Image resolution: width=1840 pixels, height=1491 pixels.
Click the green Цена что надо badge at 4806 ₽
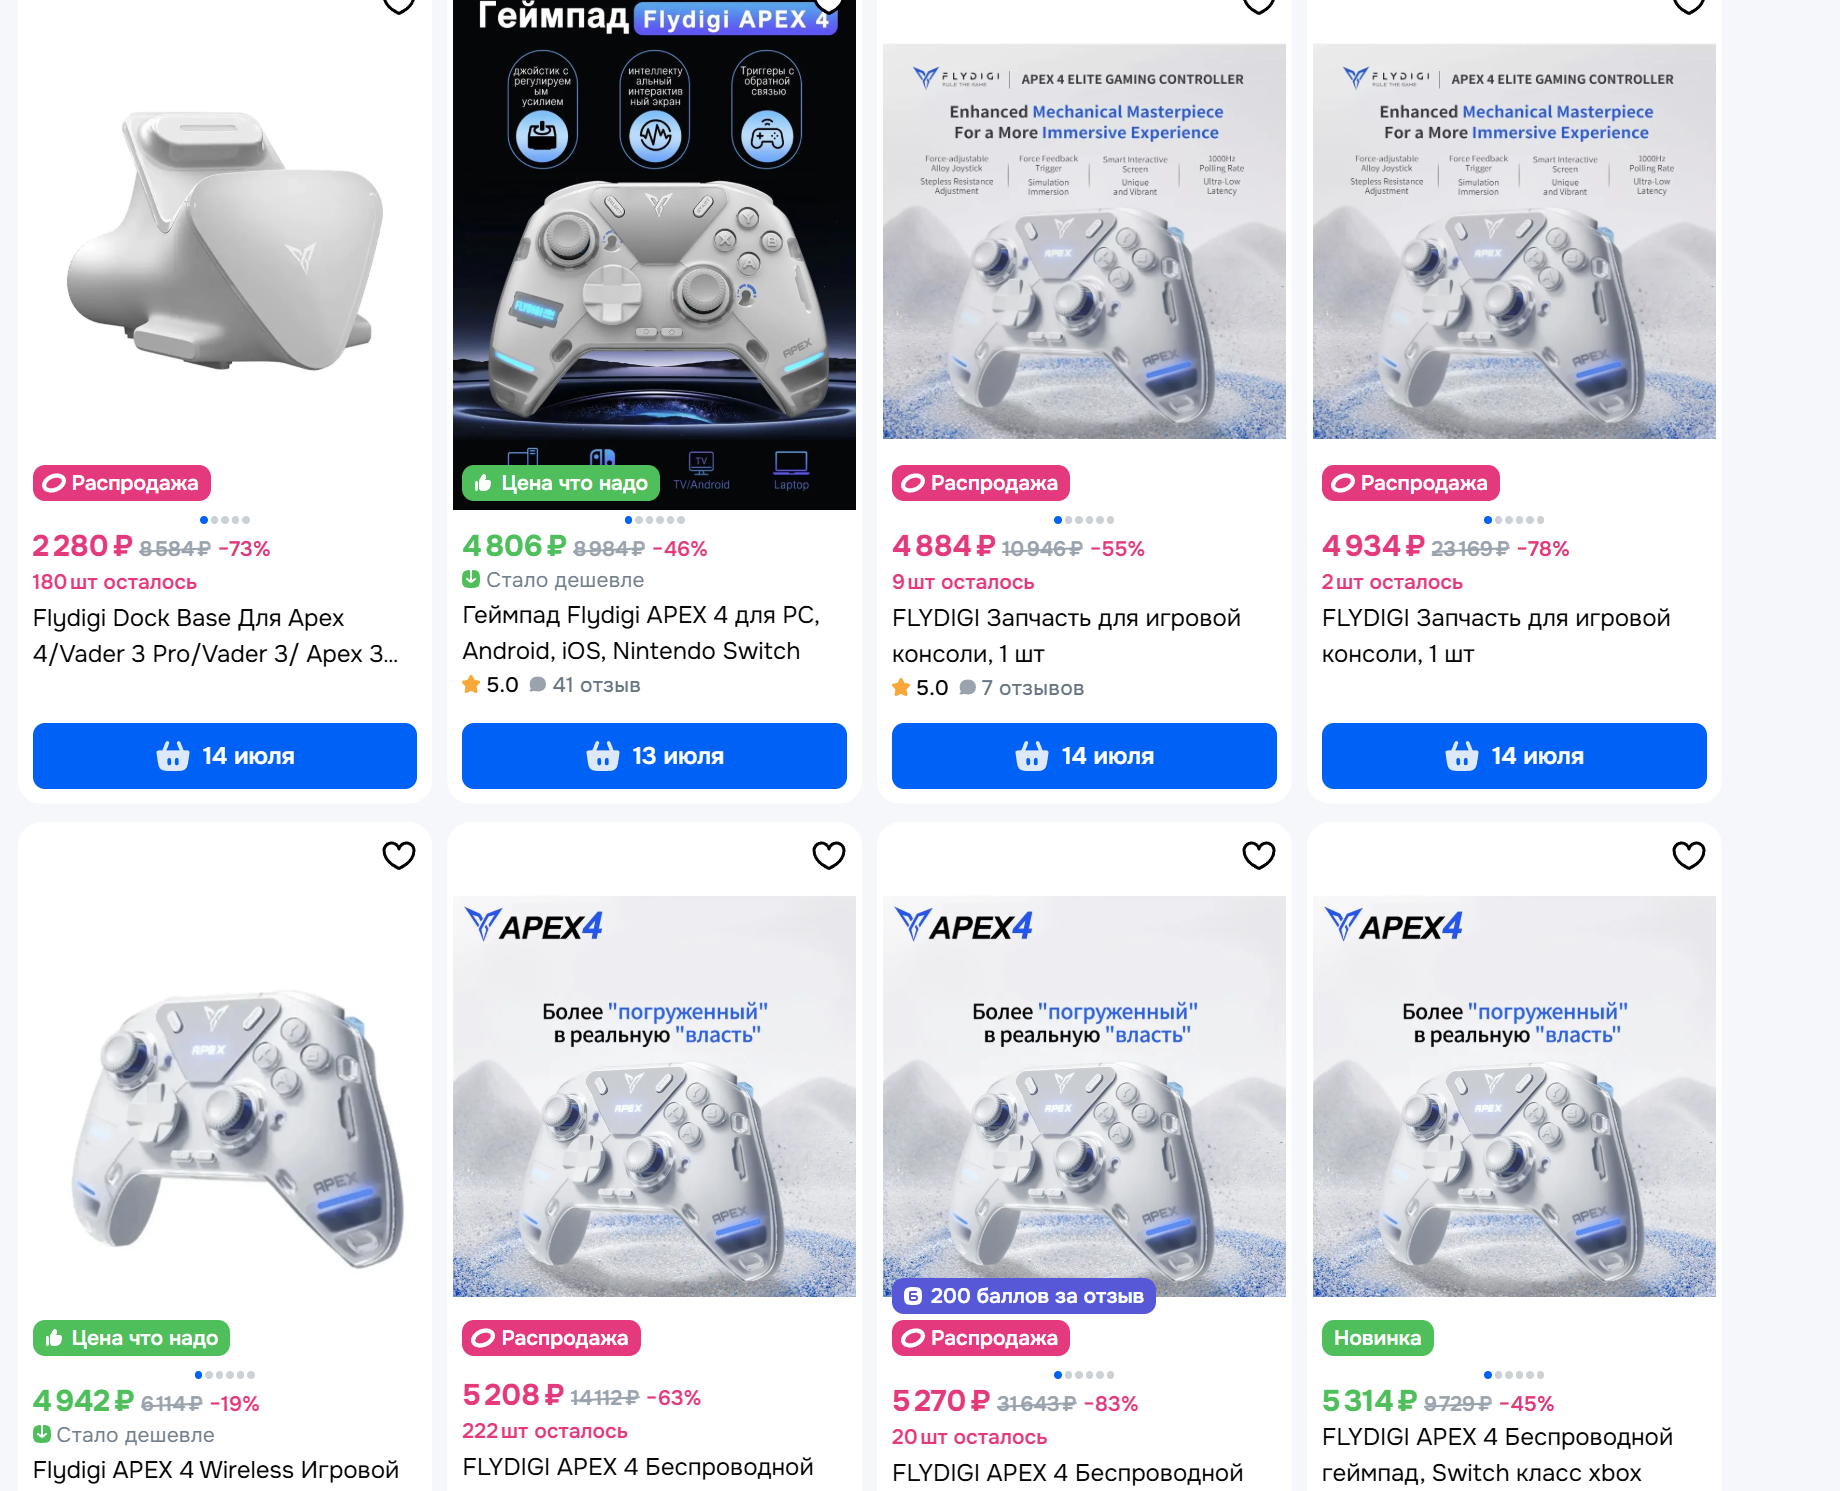click(561, 483)
